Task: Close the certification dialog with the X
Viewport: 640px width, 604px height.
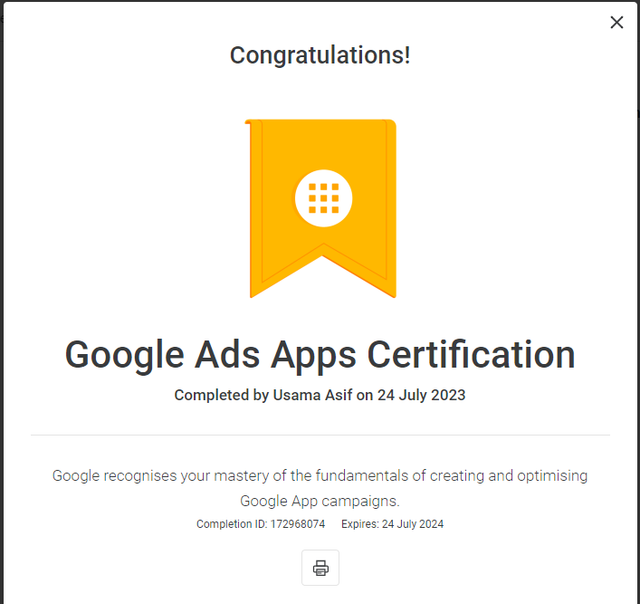Action: pyautogui.click(x=616, y=22)
